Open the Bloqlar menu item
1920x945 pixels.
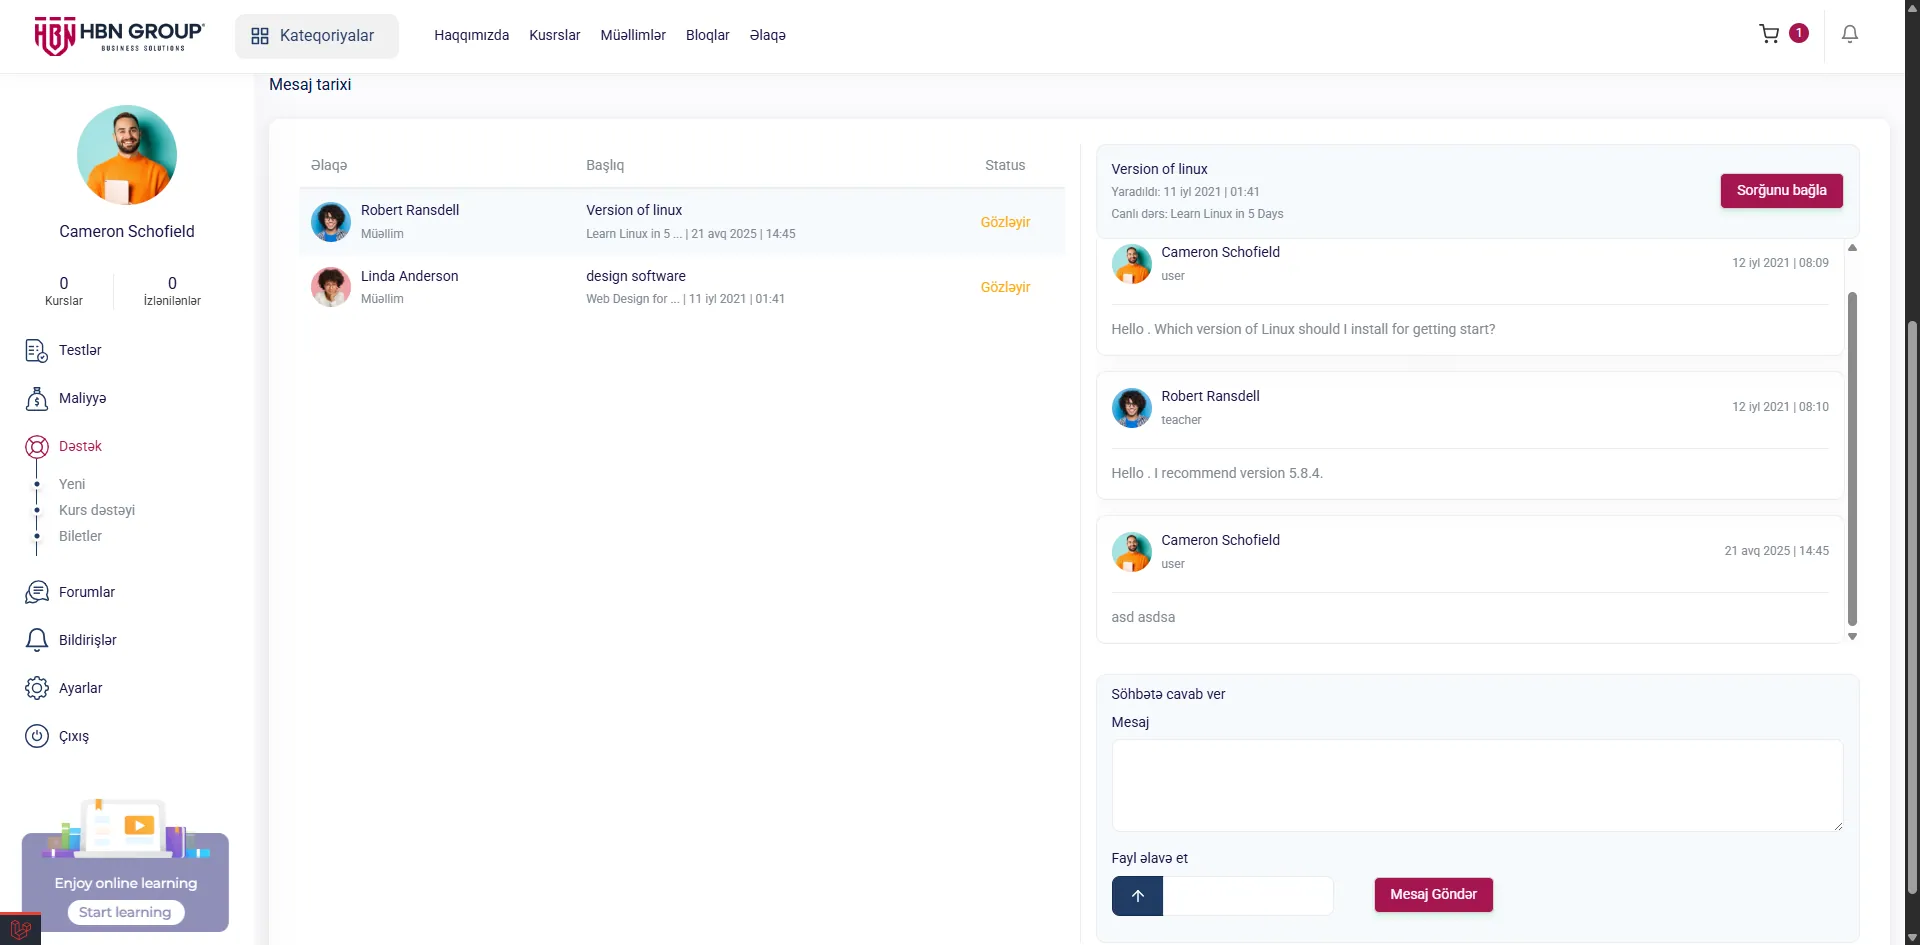pos(707,35)
